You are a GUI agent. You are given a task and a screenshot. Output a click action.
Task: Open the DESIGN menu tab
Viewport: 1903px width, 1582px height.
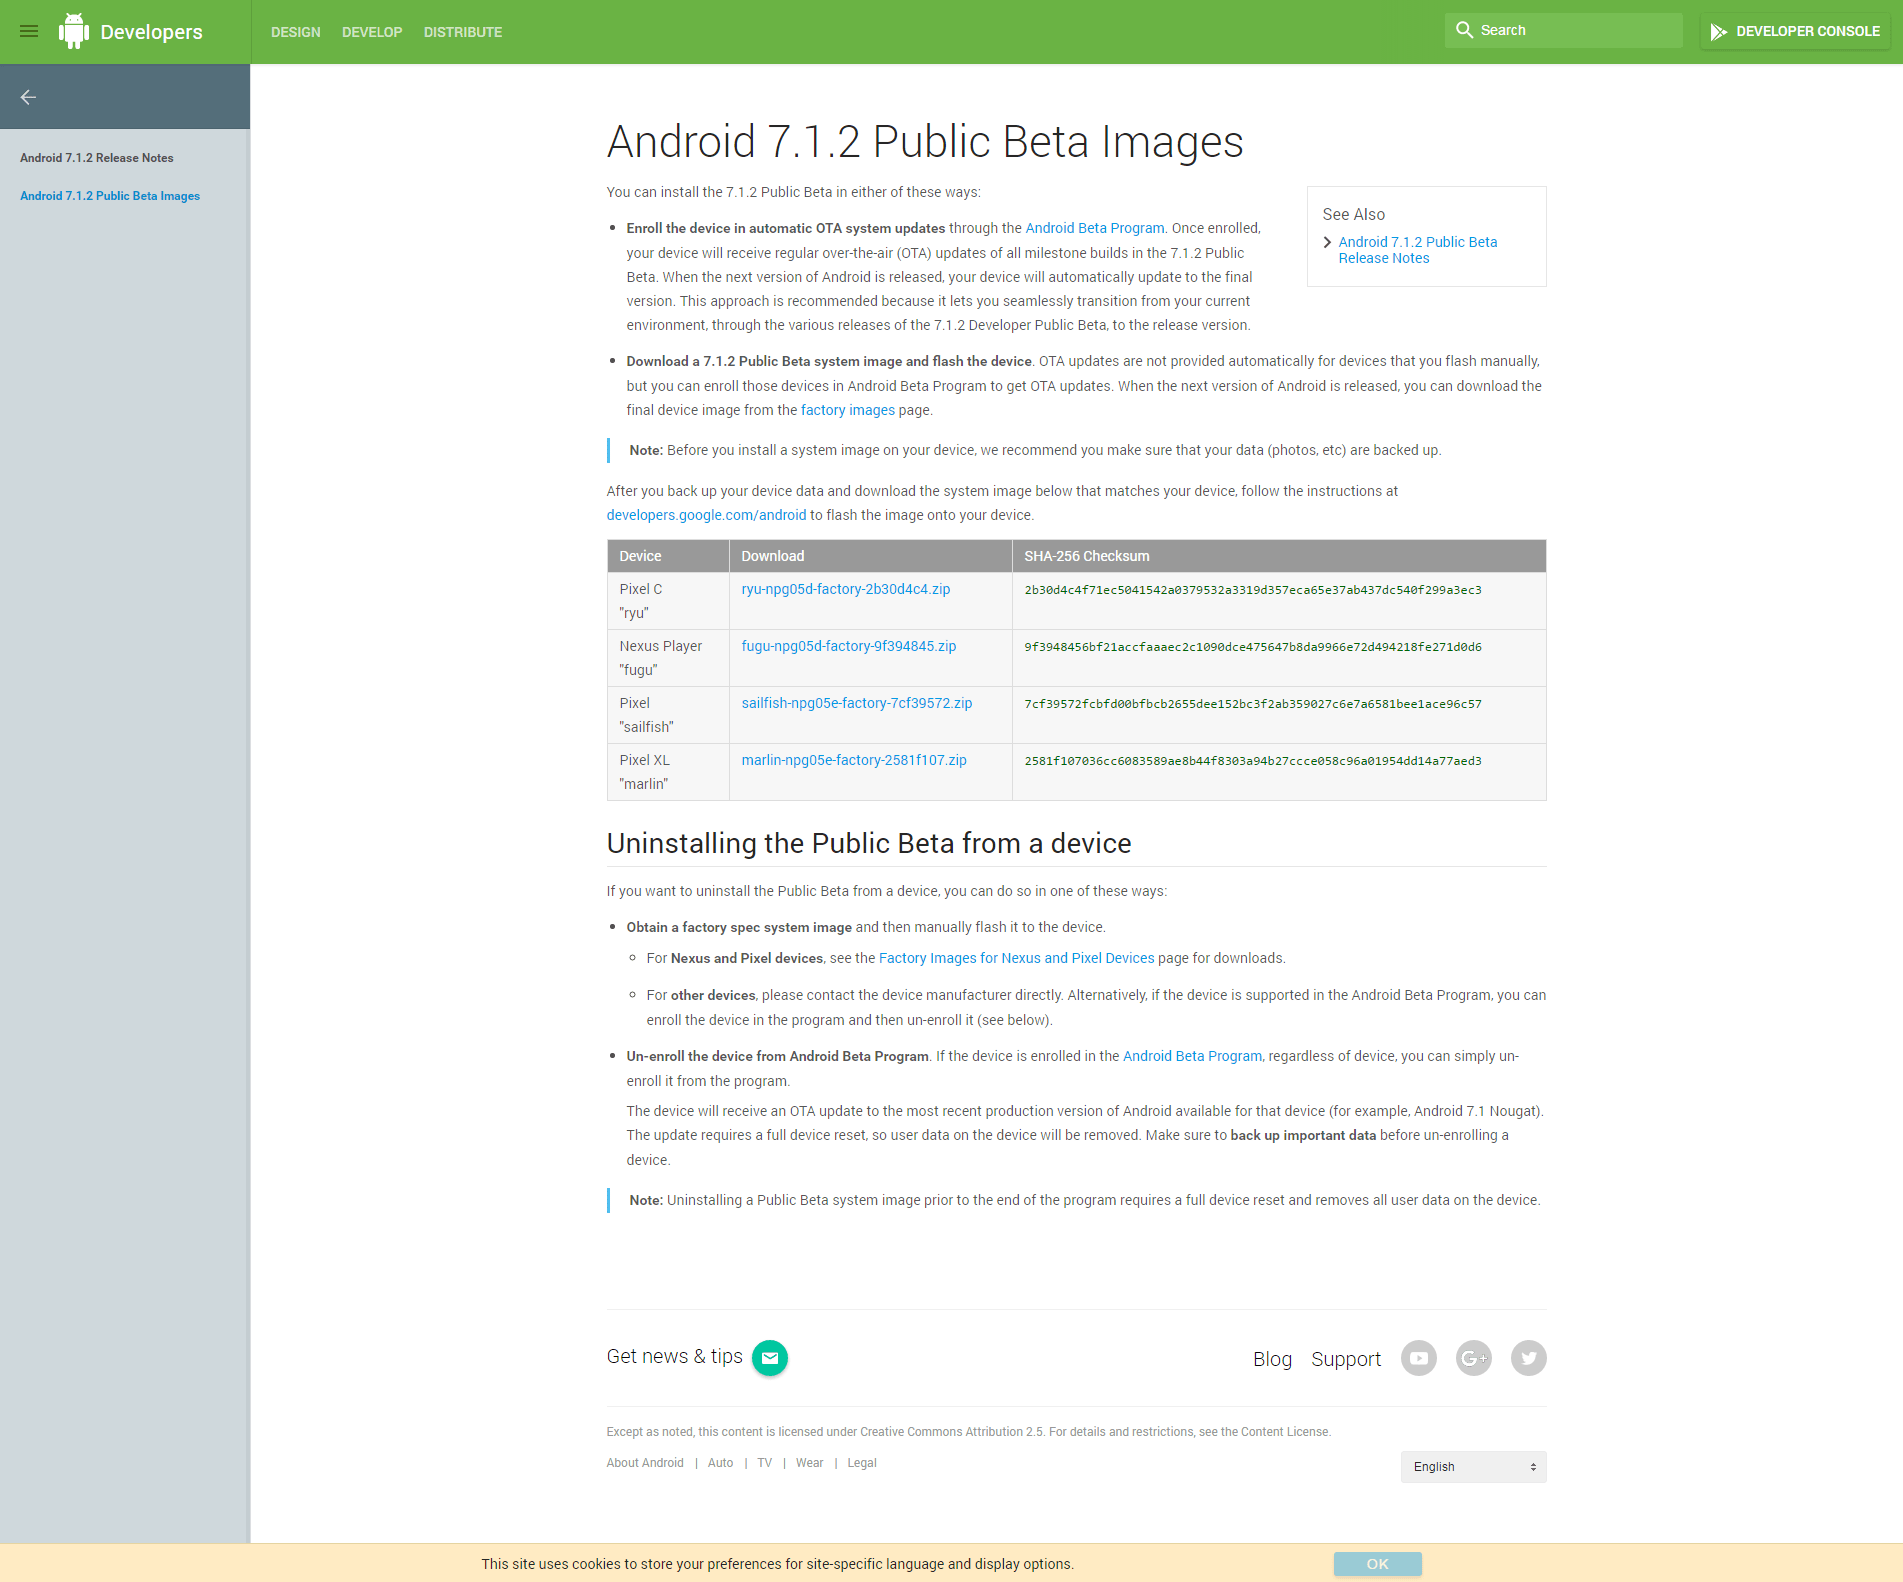point(295,32)
